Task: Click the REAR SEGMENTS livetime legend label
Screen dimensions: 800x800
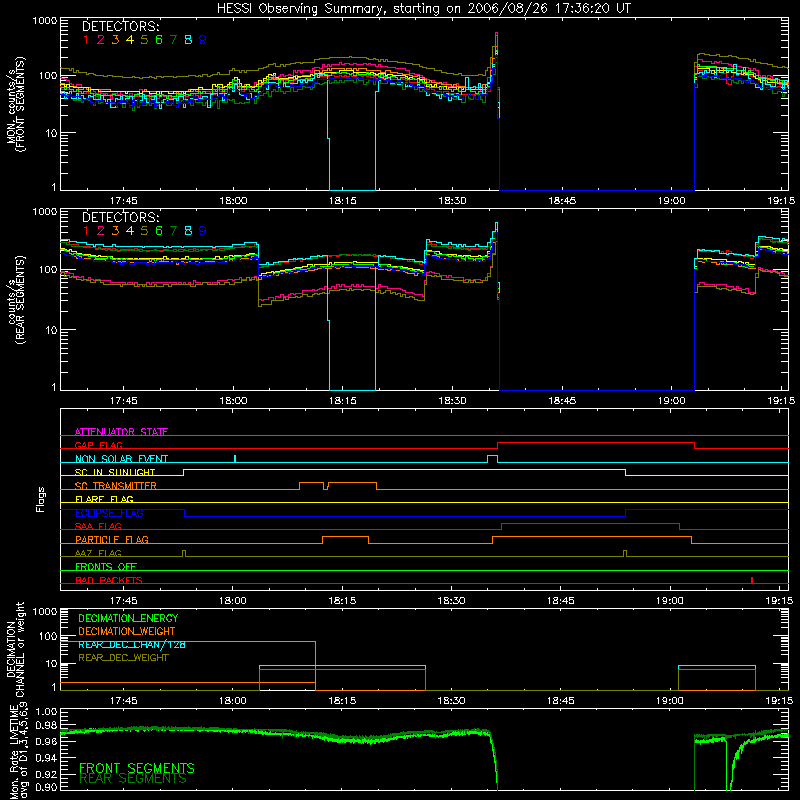Action: 133,779
